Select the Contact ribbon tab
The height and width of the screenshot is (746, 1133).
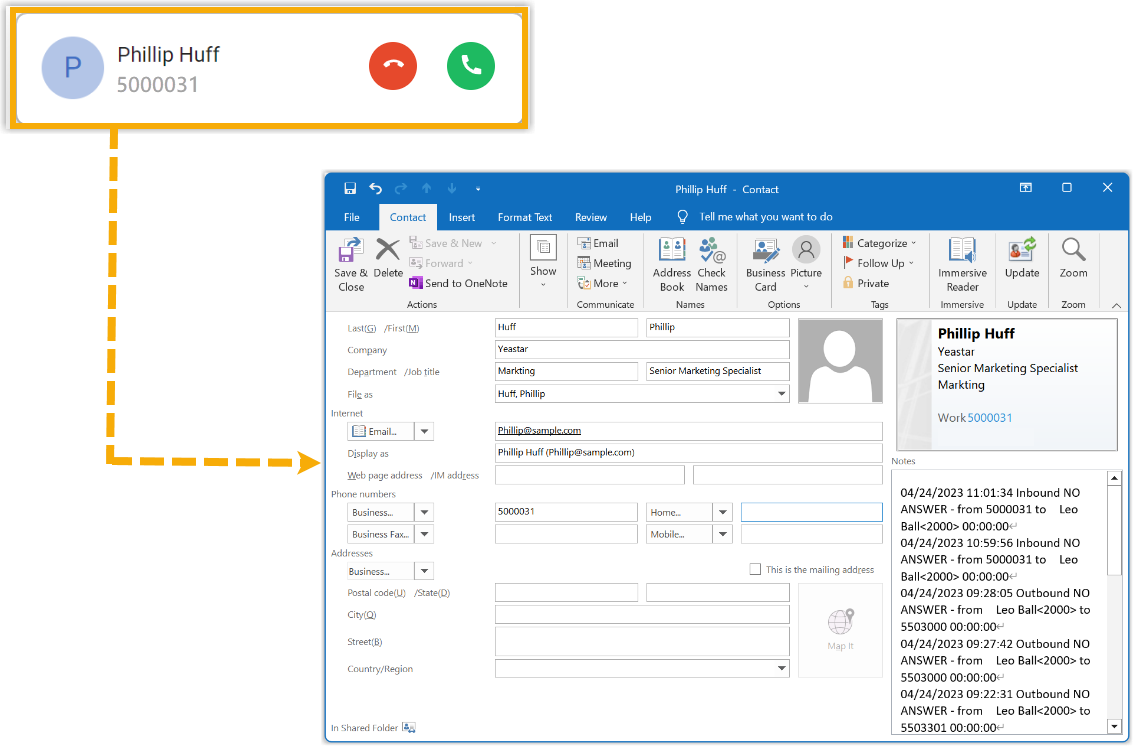[x=408, y=217]
